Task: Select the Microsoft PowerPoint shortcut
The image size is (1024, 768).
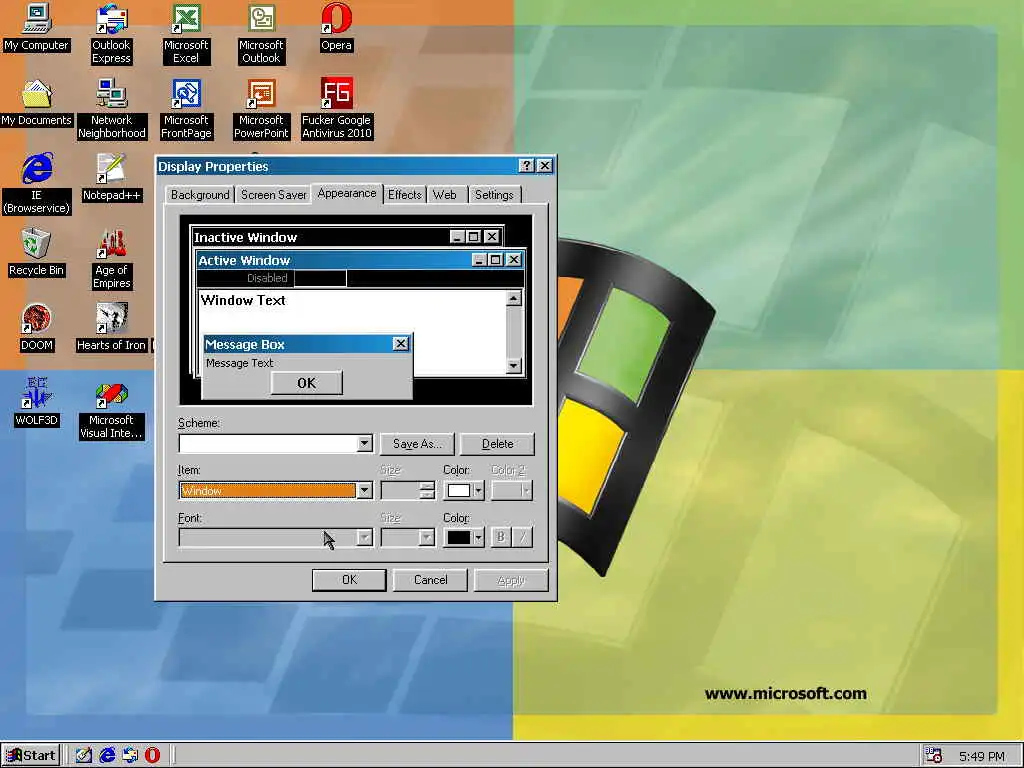Action: [x=261, y=109]
